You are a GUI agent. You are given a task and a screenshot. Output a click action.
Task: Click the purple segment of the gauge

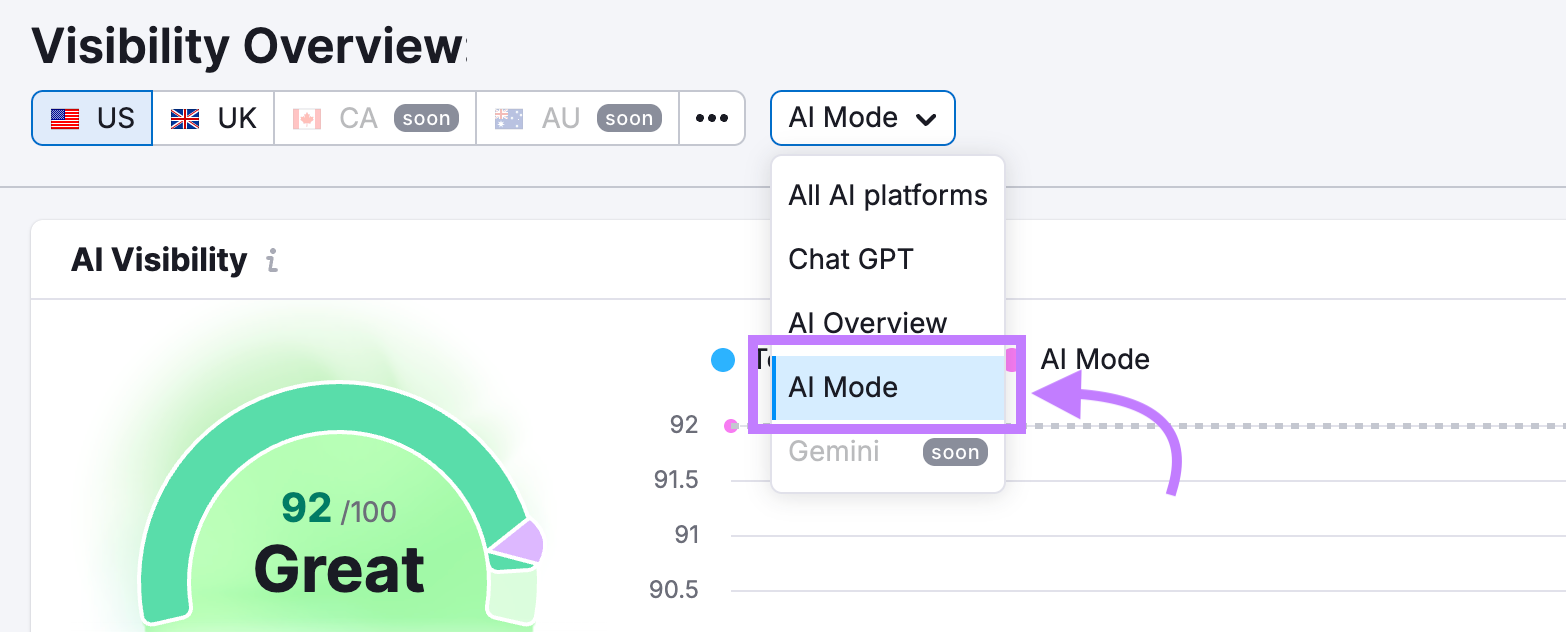pyautogui.click(x=520, y=542)
